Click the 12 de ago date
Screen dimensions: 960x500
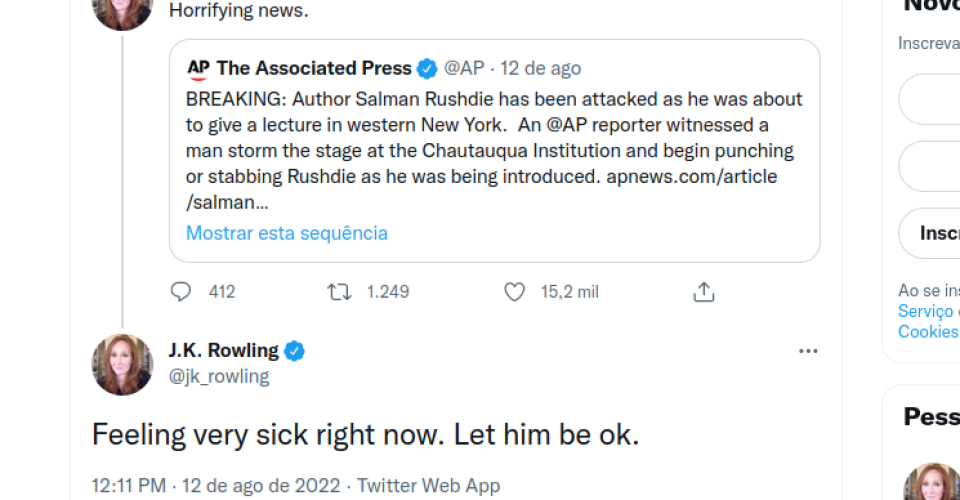pyautogui.click(x=540, y=69)
